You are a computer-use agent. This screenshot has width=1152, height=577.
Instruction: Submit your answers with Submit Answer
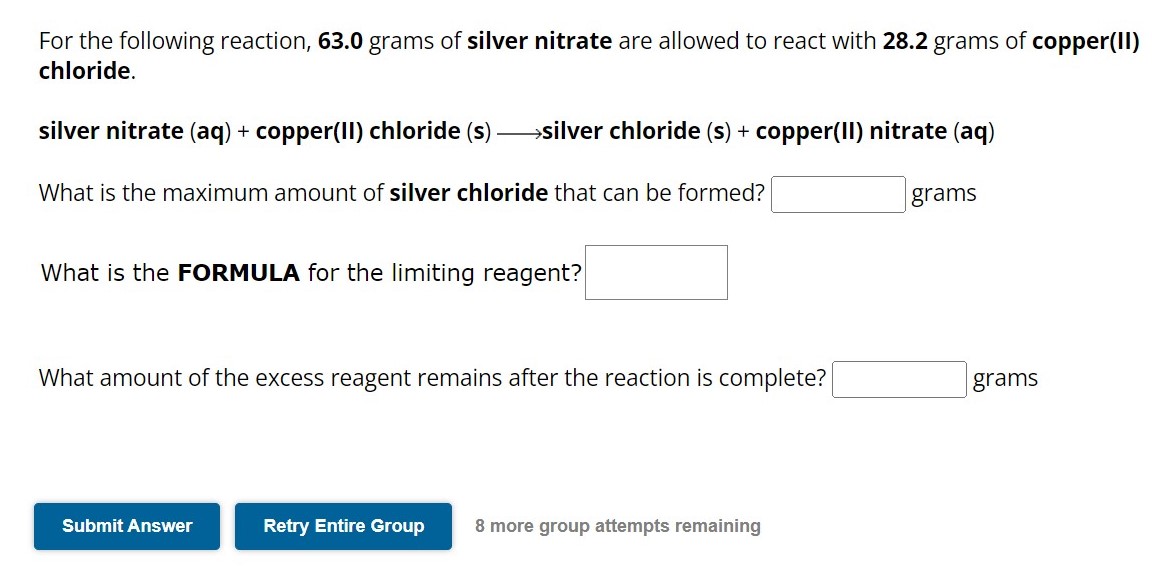coord(126,525)
